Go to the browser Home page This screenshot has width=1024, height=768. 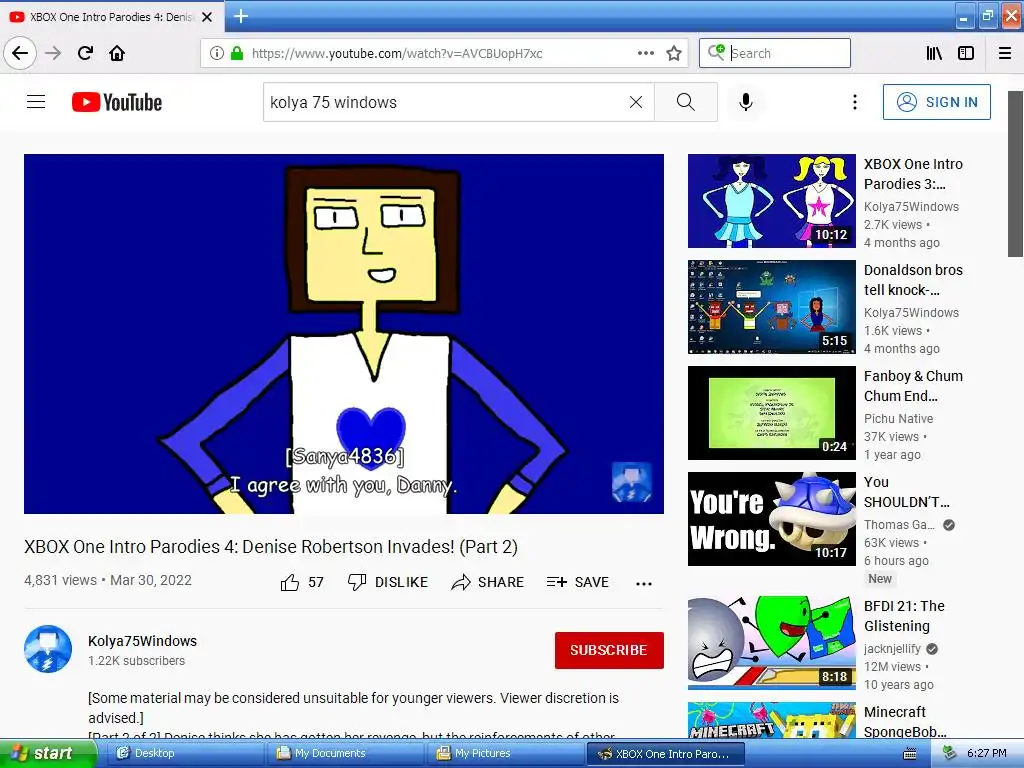pyautogui.click(x=117, y=53)
